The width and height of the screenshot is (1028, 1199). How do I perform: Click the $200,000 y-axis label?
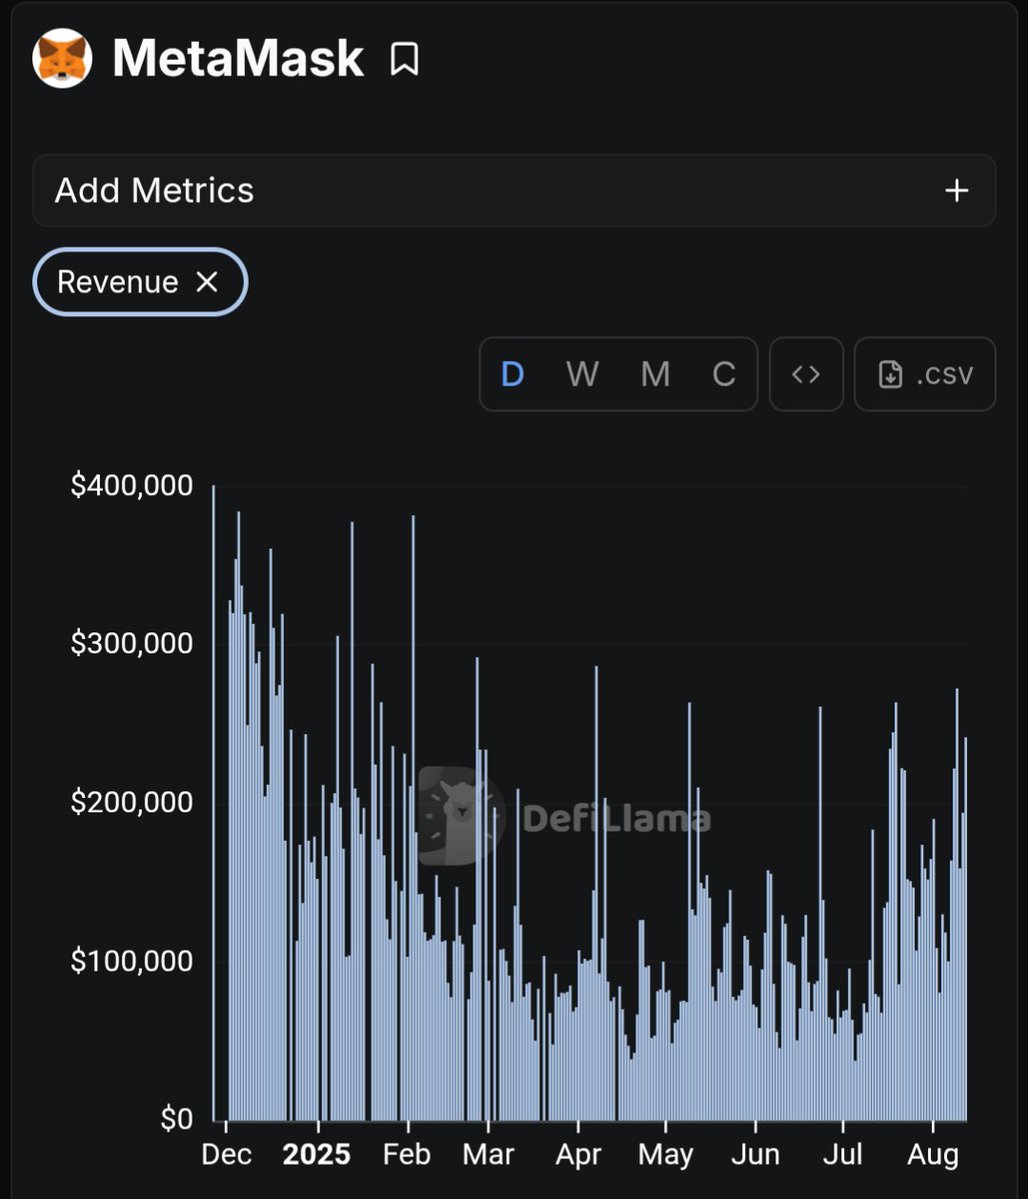(x=132, y=802)
